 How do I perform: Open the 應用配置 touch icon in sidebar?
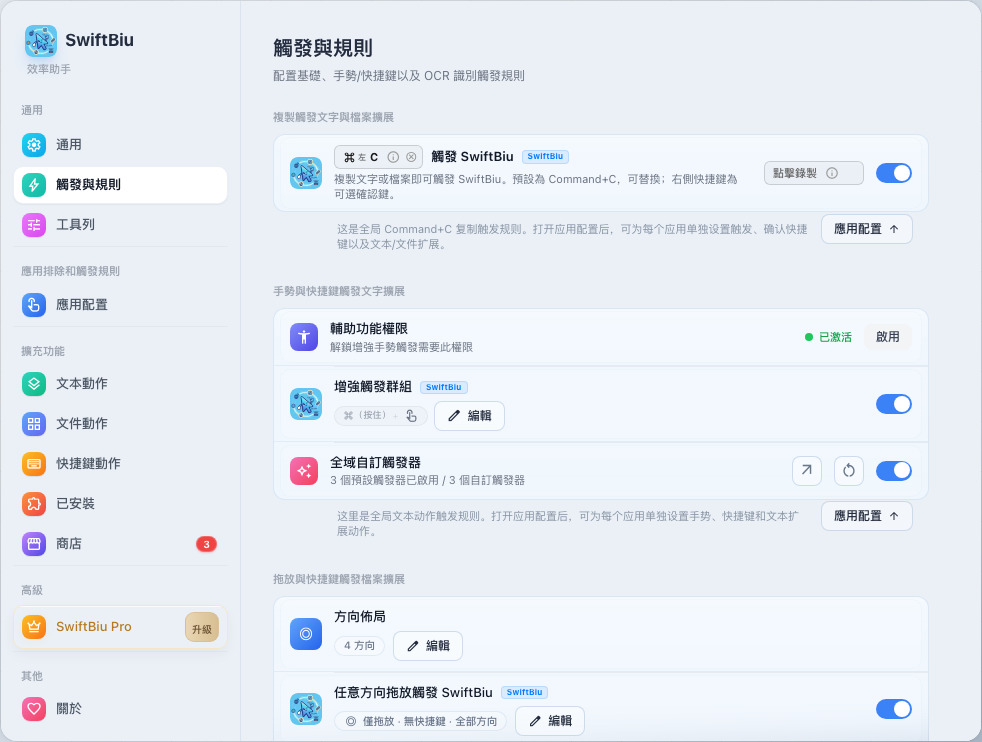pyautogui.click(x=34, y=305)
